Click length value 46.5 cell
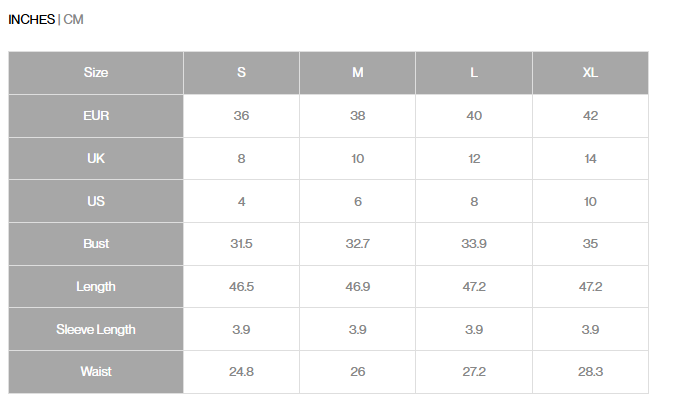696x411 pixels. (x=241, y=287)
